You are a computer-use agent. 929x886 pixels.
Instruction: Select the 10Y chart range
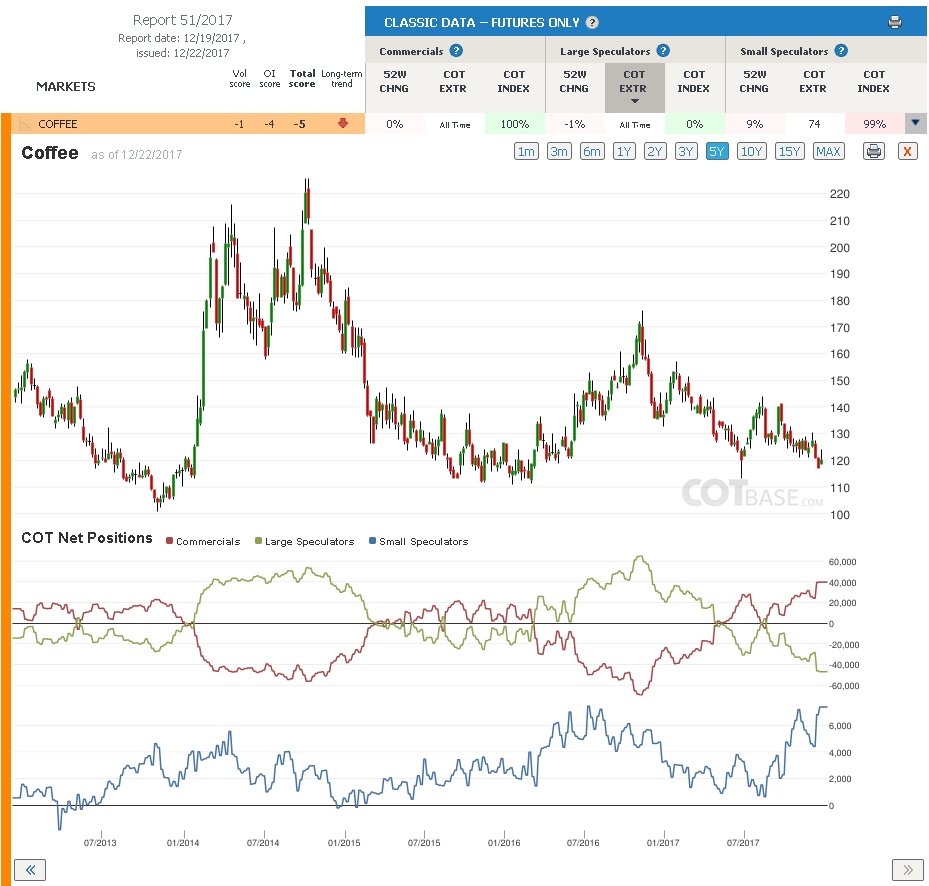click(751, 151)
